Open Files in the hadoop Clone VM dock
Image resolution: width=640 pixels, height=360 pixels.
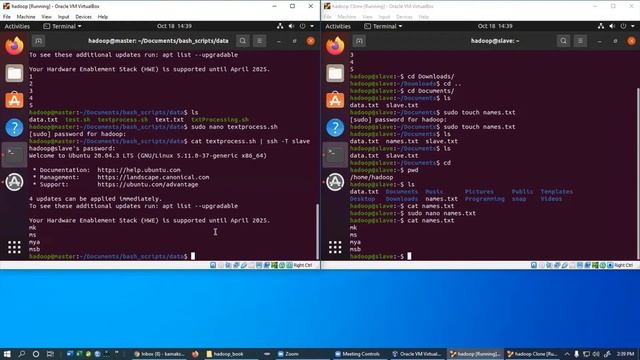335,73
